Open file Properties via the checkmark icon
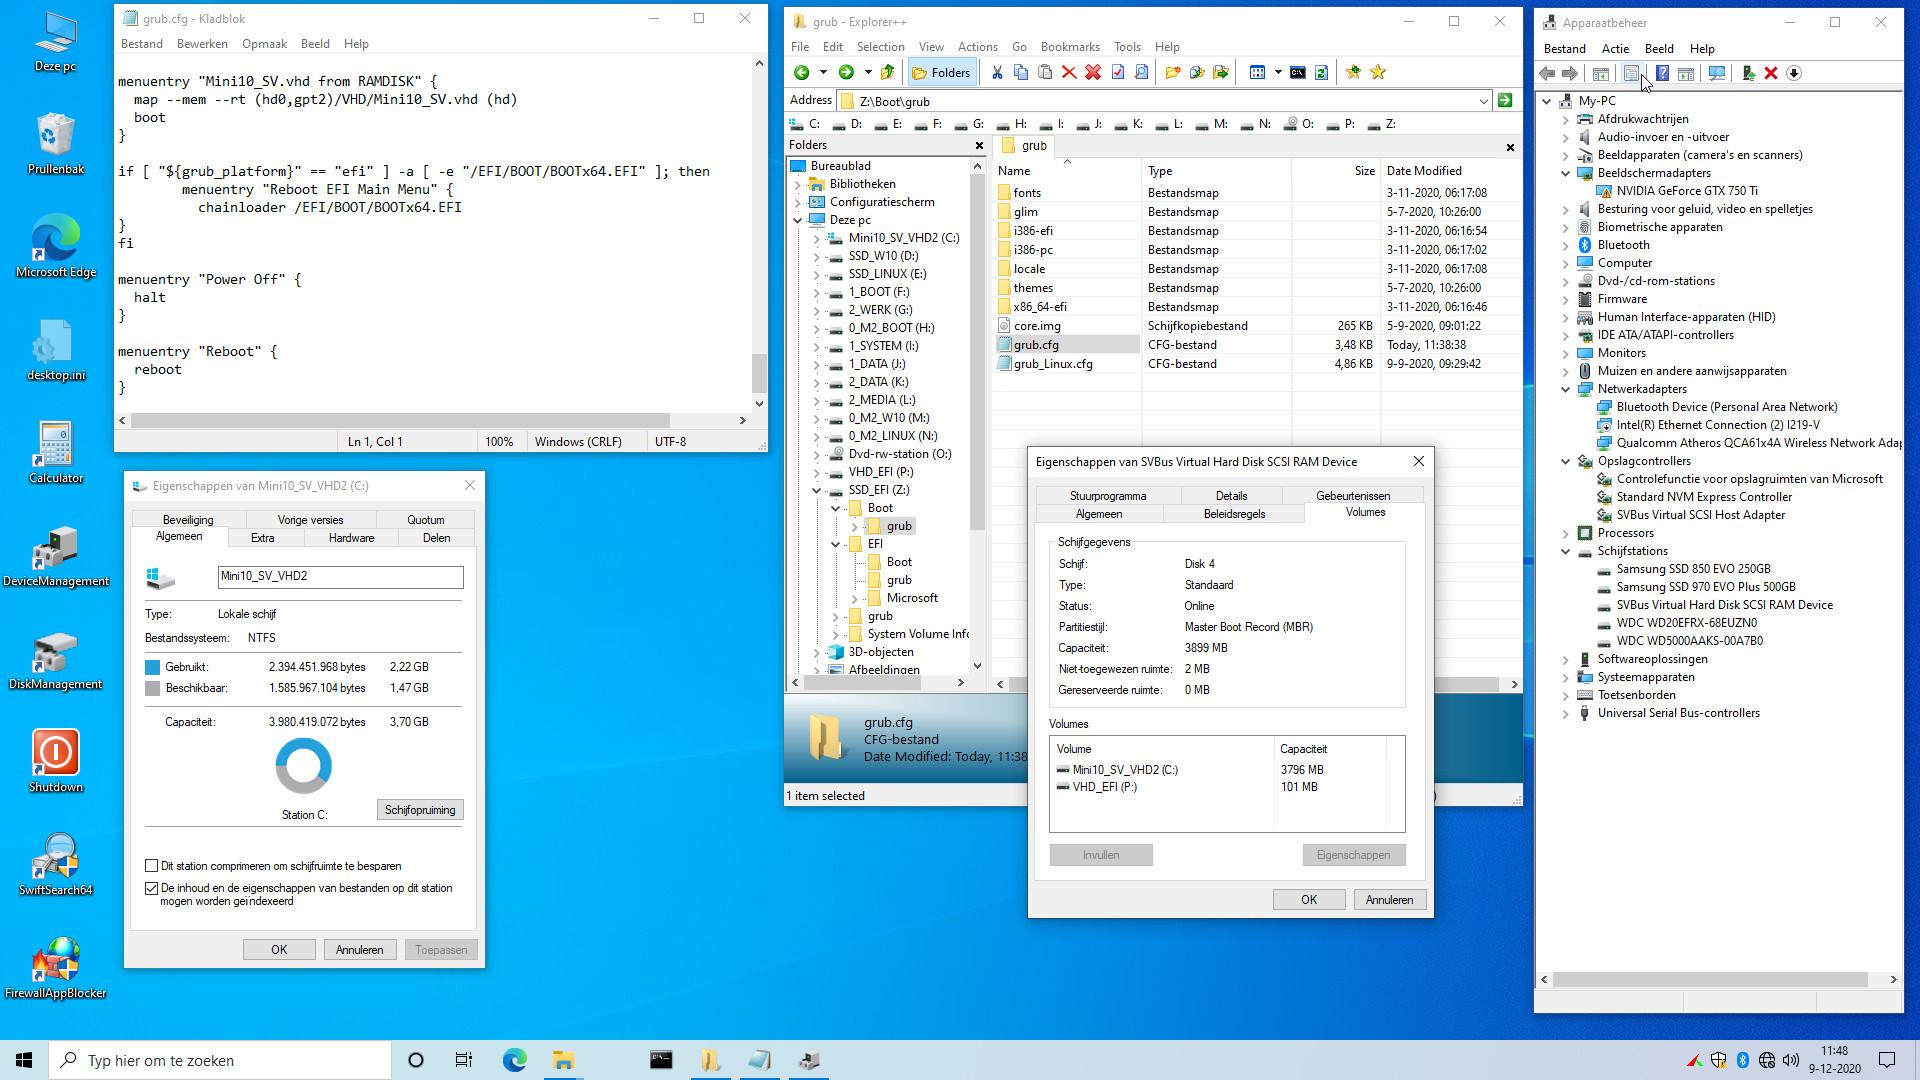Image resolution: width=1920 pixels, height=1080 pixels. (x=1118, y=72)
